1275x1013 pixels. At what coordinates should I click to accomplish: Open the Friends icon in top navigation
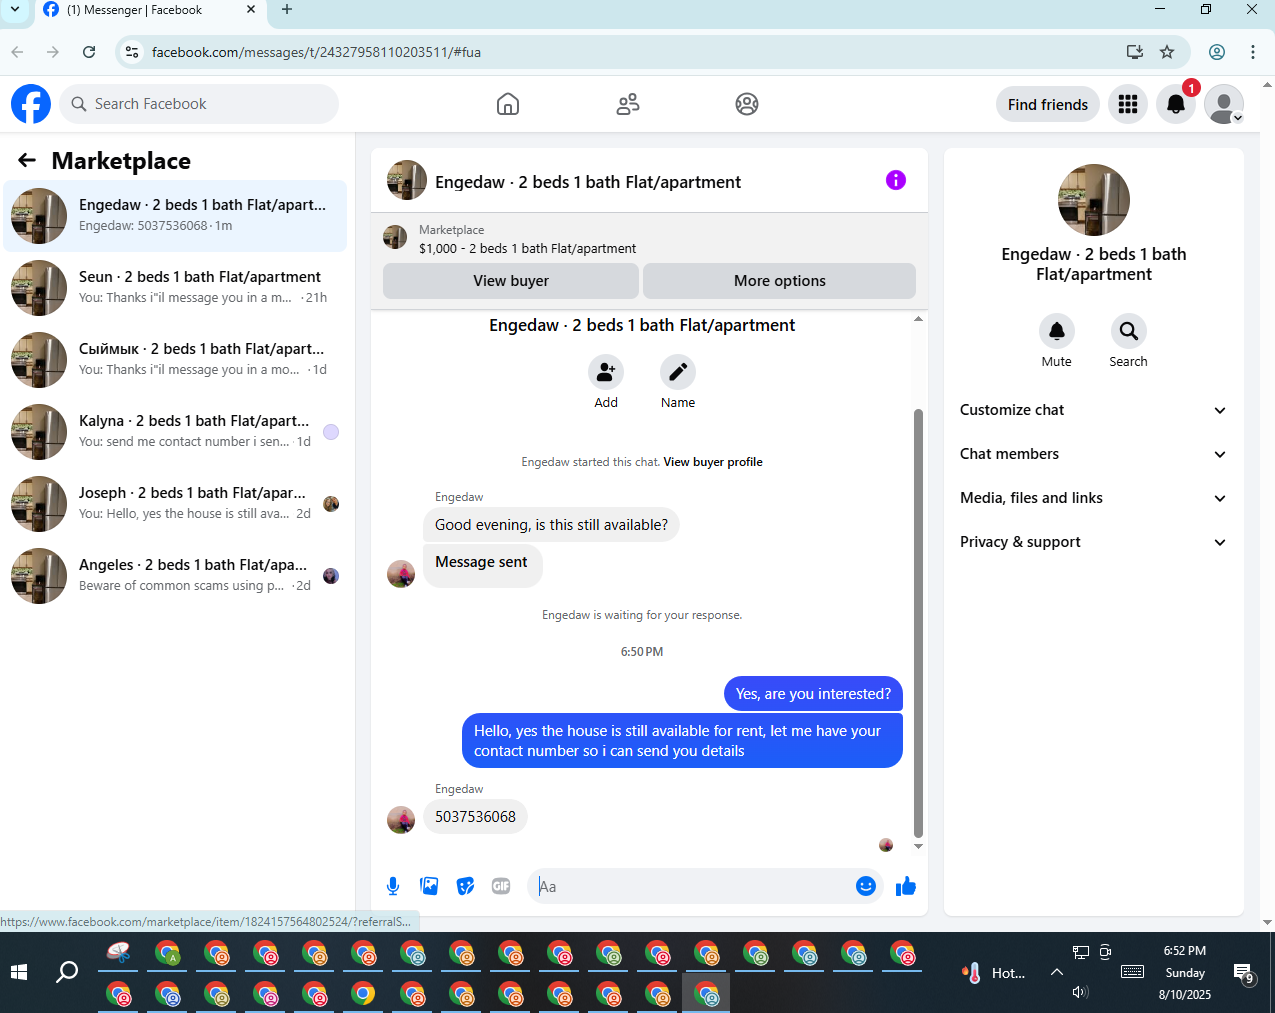628,104
